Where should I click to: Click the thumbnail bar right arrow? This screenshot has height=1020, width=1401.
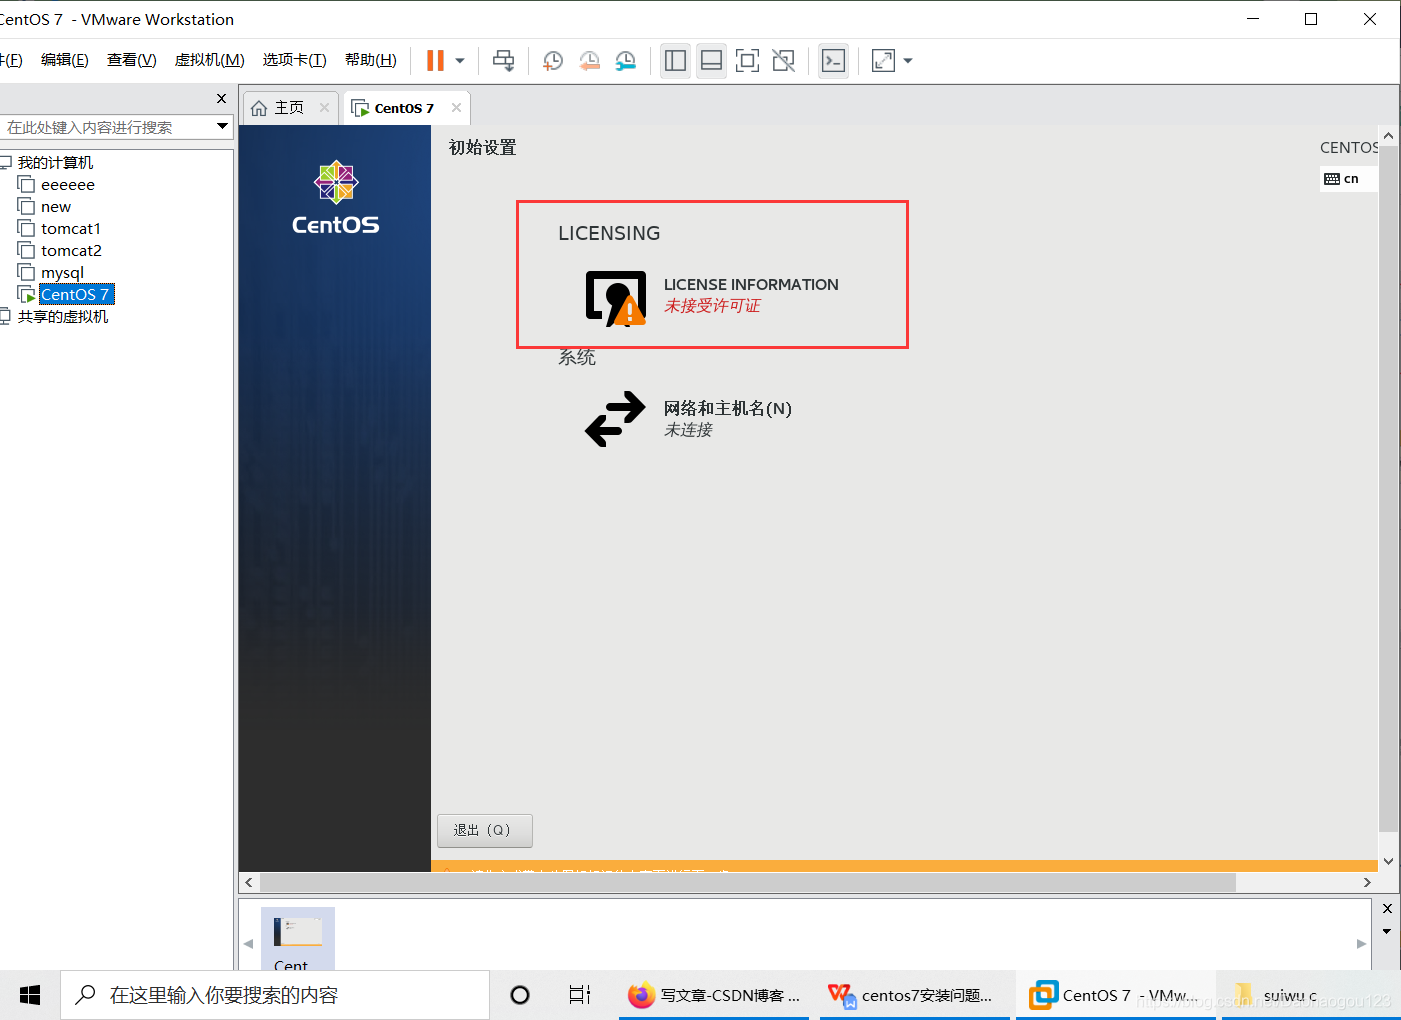[1361, 943]
